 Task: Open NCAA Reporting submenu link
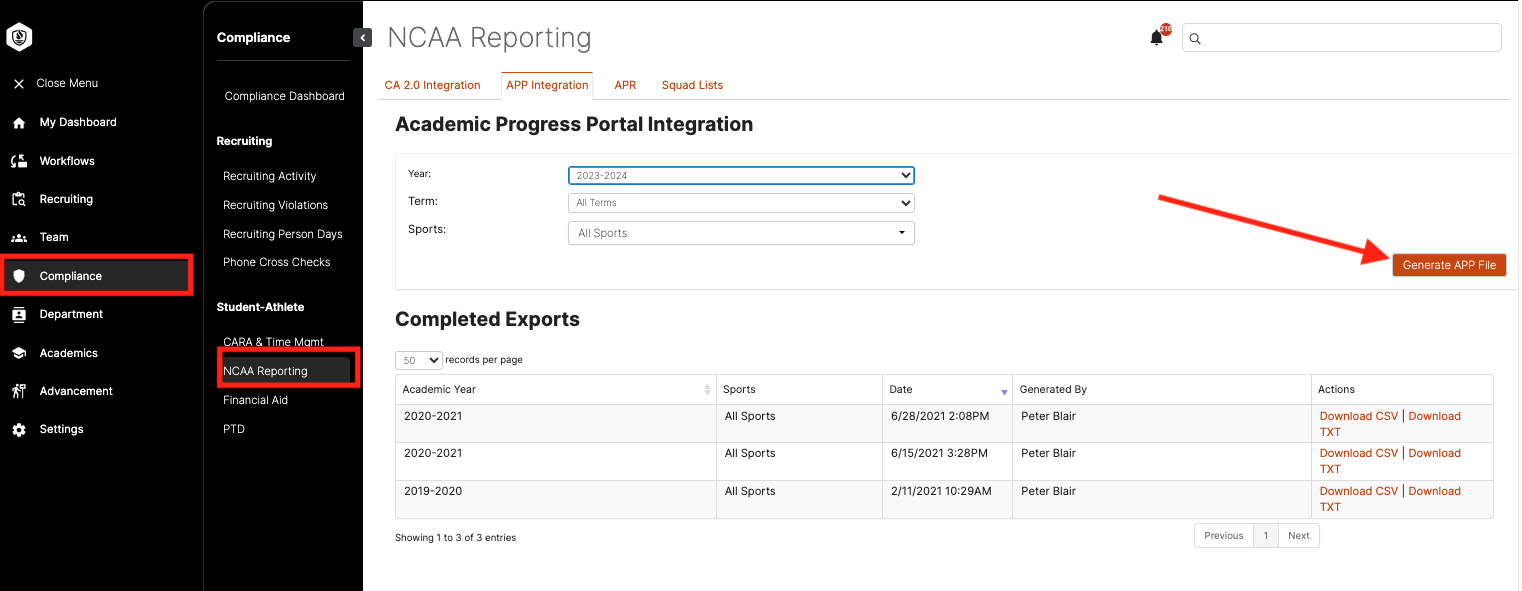coord(265,372)
